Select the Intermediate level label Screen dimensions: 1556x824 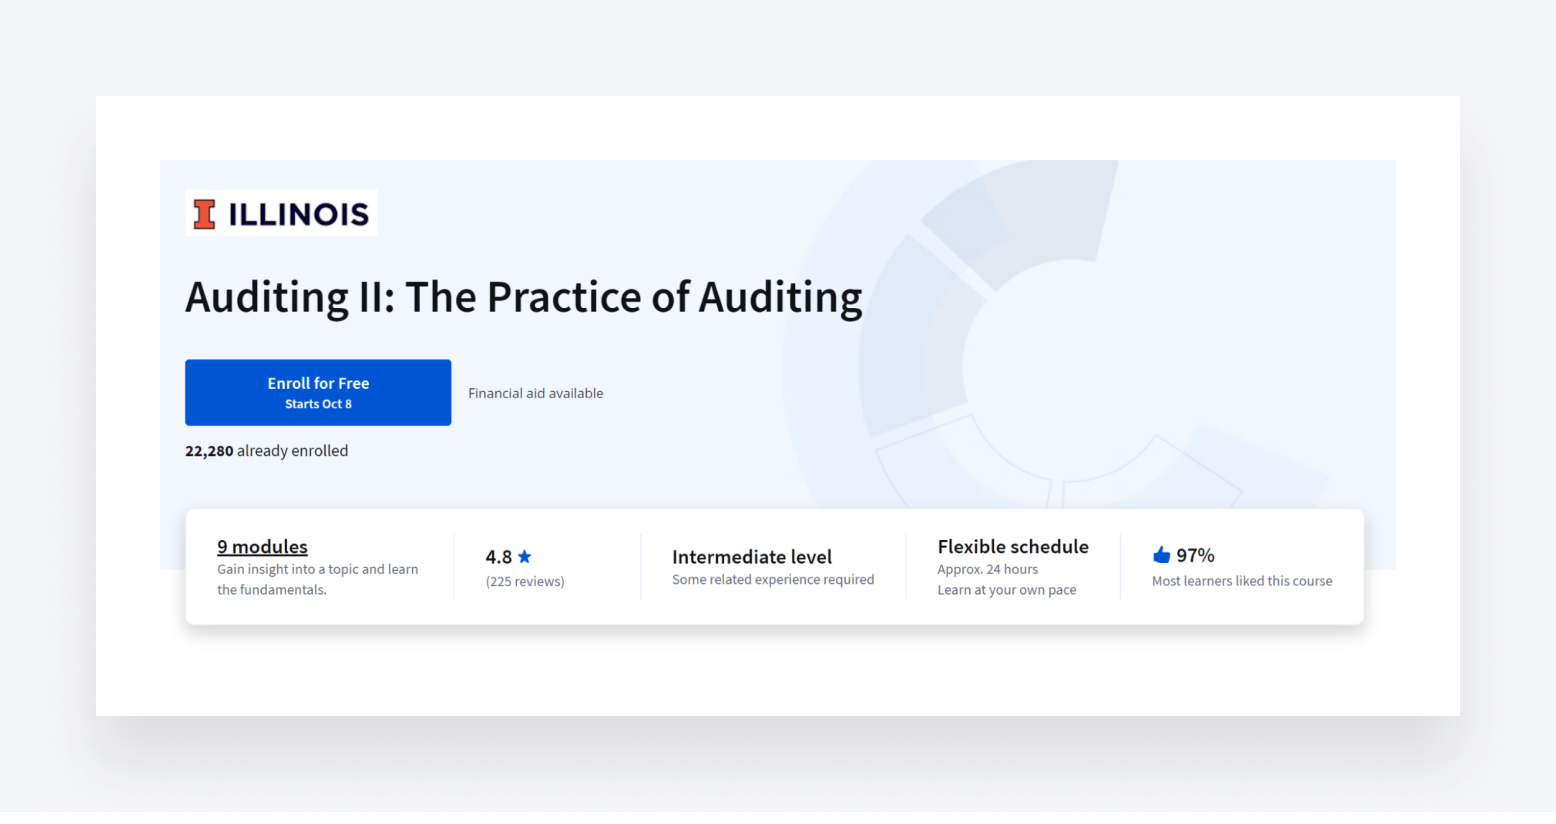tap(751, 556)
